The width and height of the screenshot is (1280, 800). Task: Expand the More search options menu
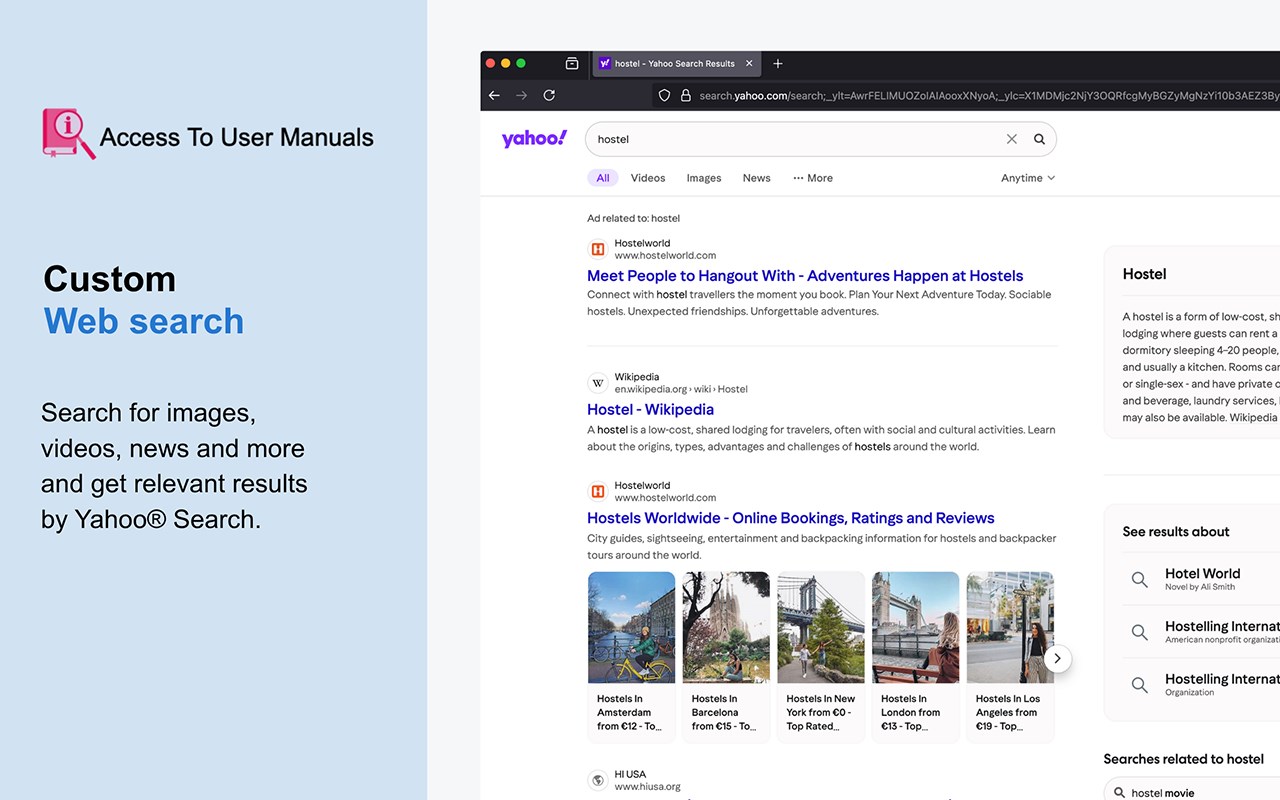click(x=813, y=178)
